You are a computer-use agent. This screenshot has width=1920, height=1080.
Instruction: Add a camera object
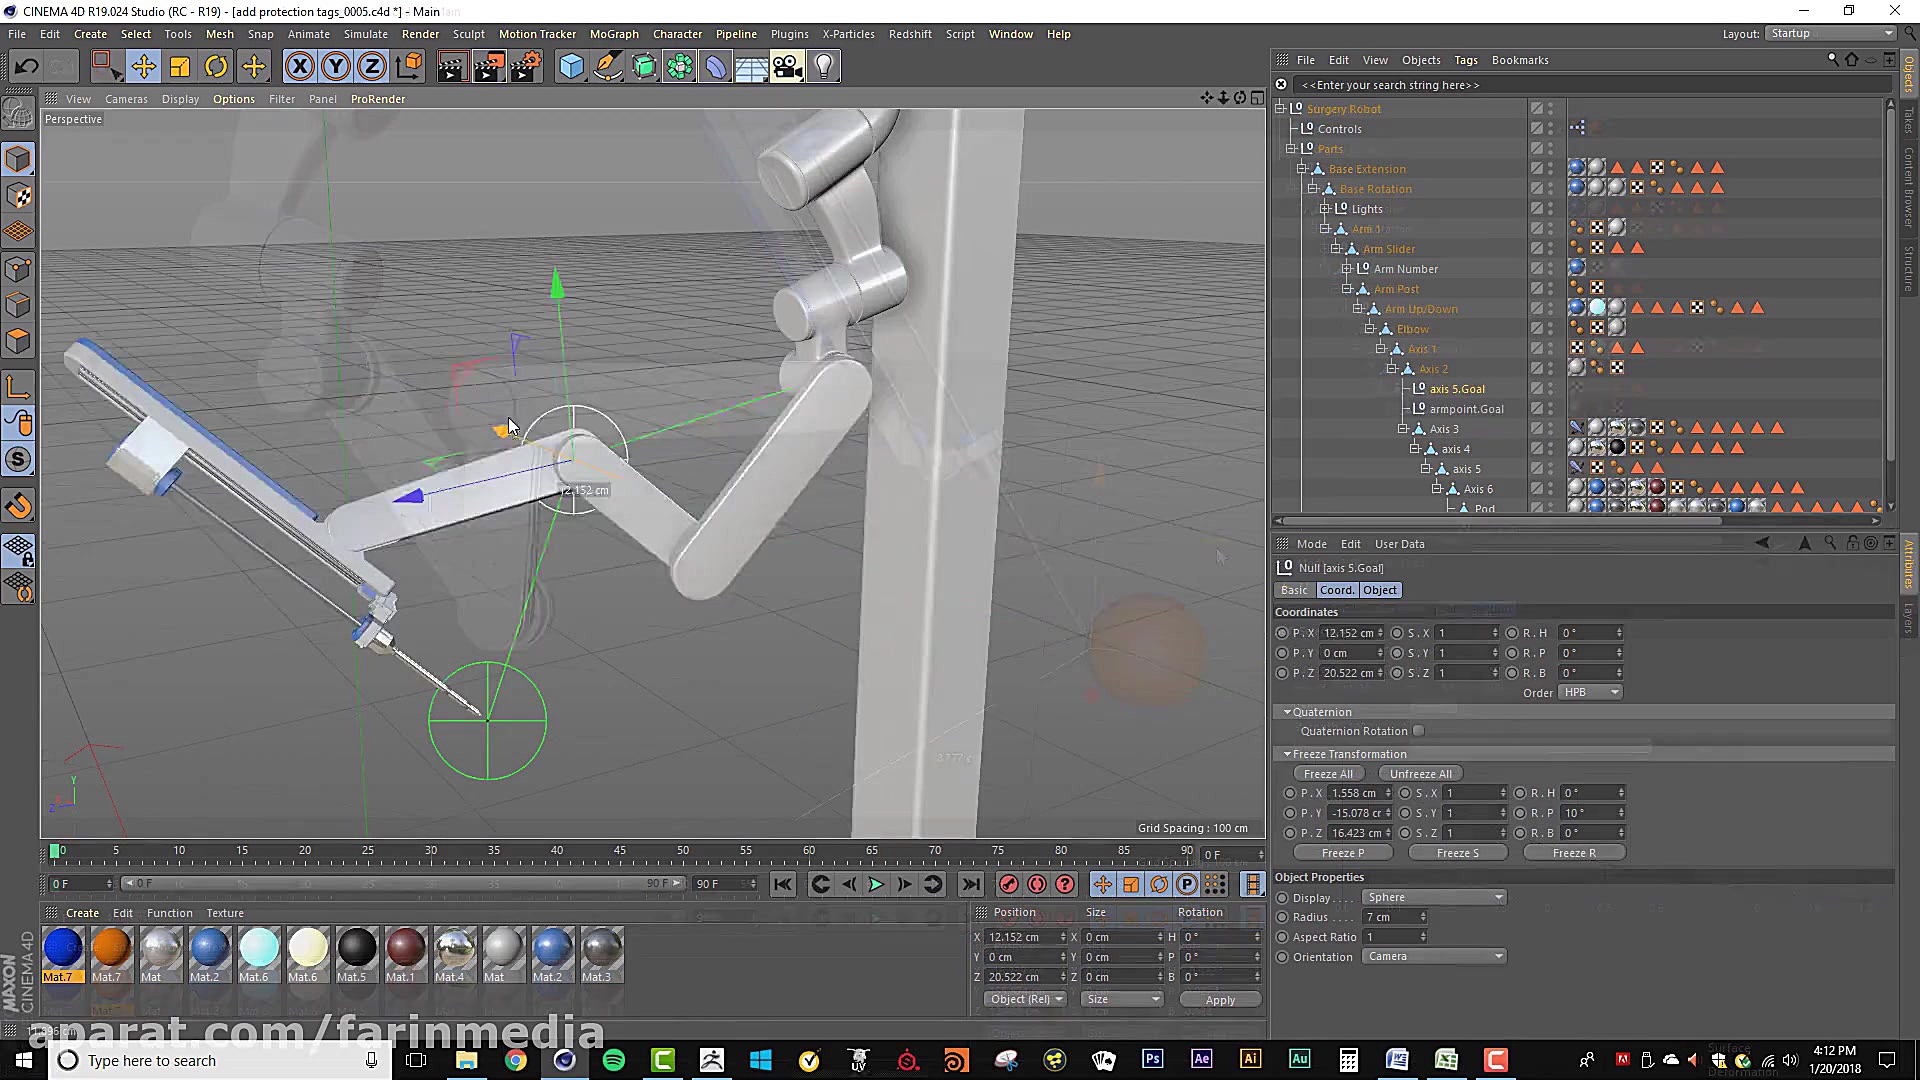coord(787,67)
